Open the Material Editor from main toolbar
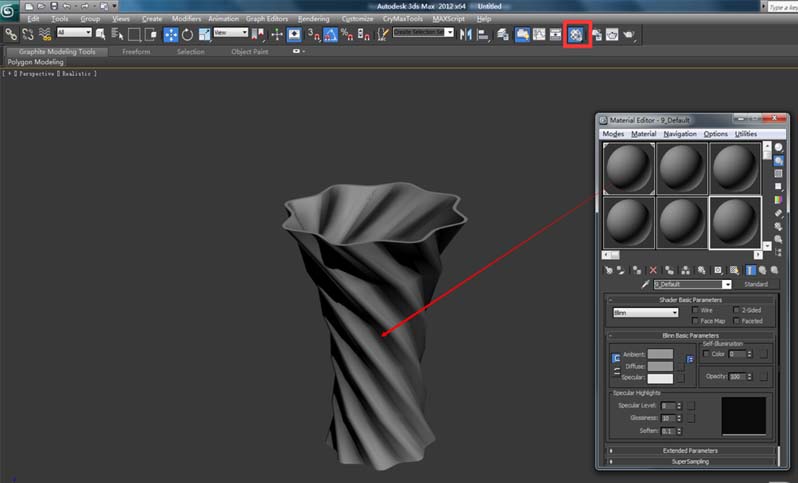The width and height of the screenshot is (798, 483). tap(576, 34)
